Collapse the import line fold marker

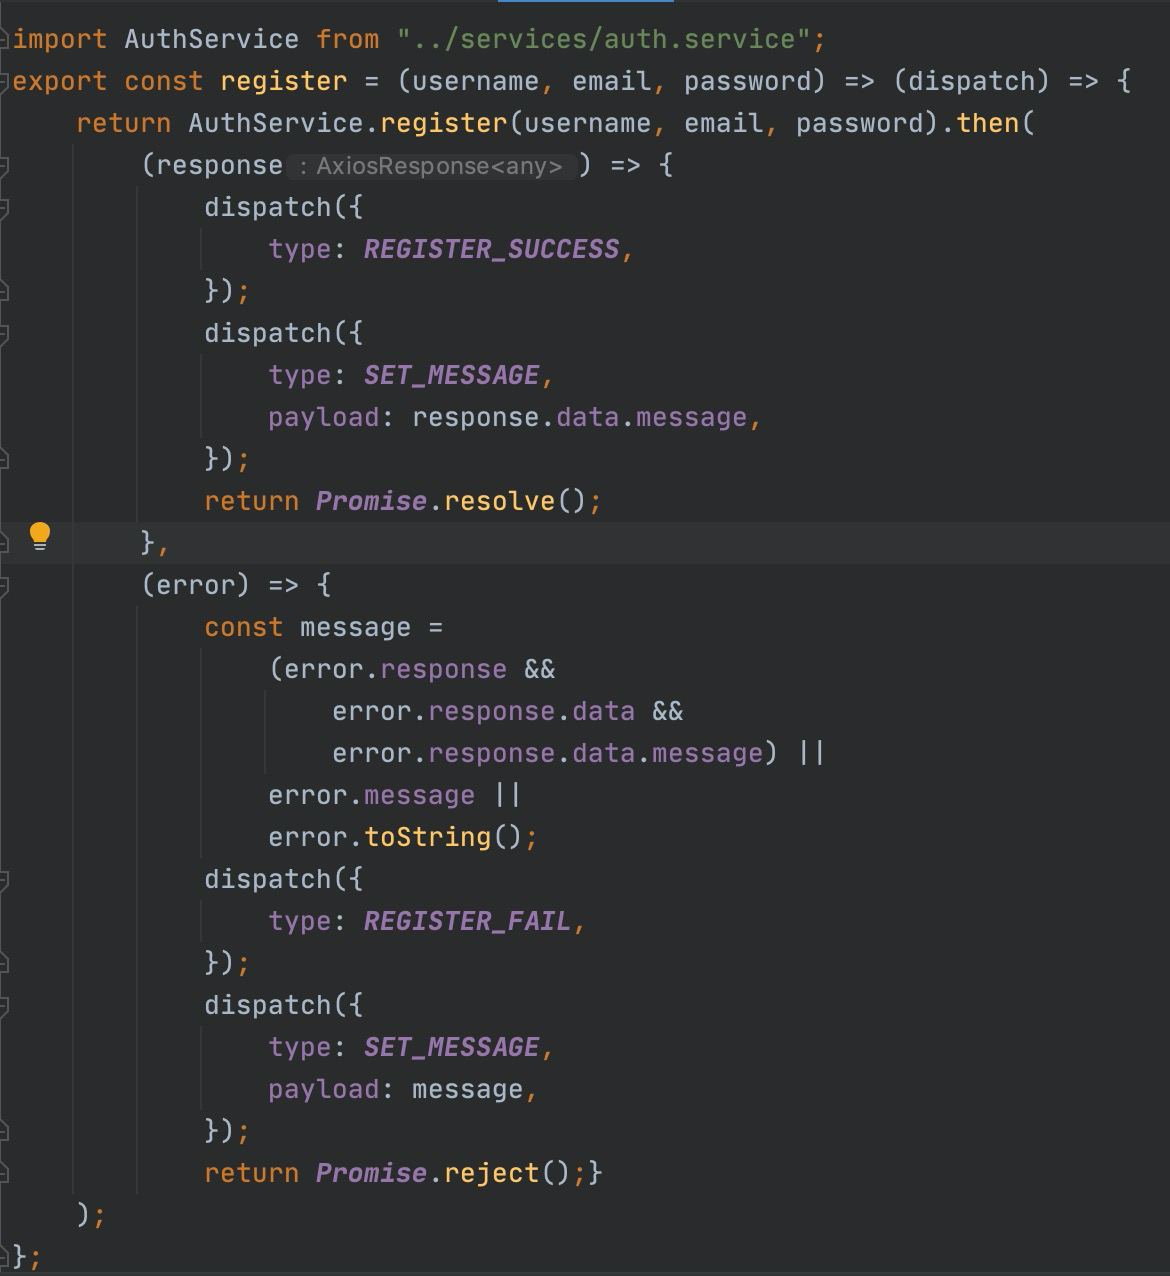click(x=5, y=39)
